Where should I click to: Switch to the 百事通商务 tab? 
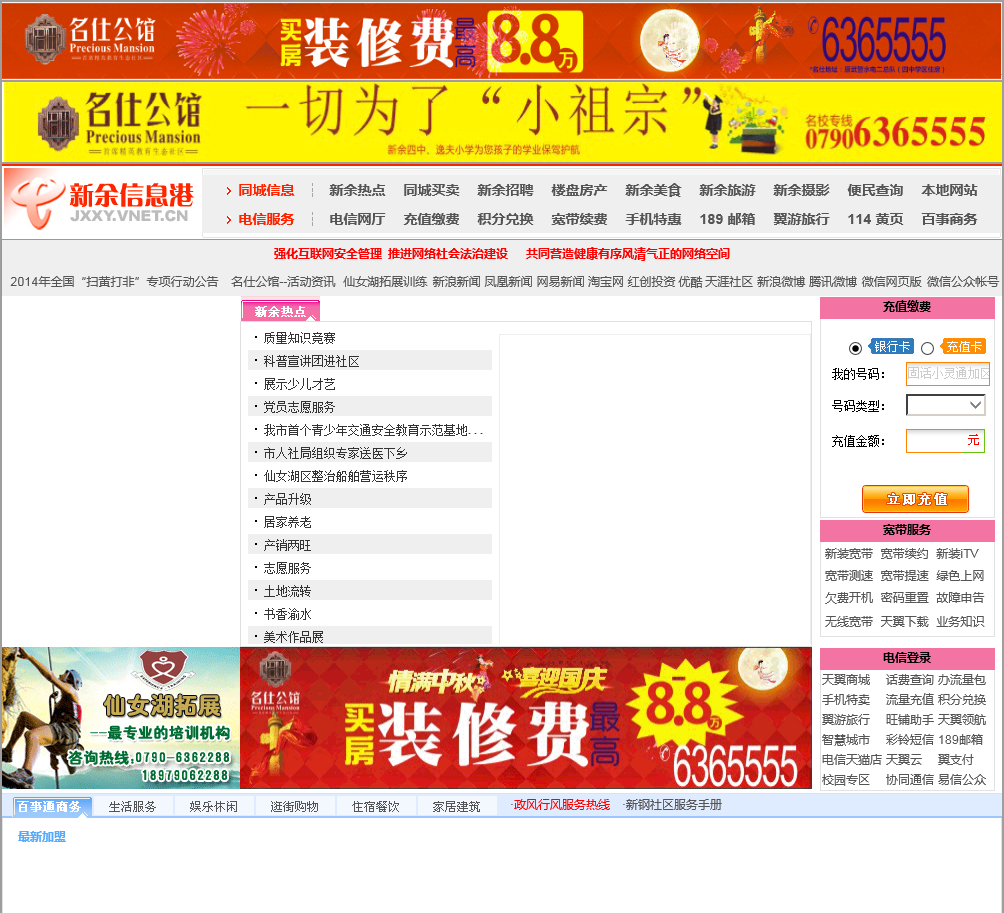coord(52,807)
